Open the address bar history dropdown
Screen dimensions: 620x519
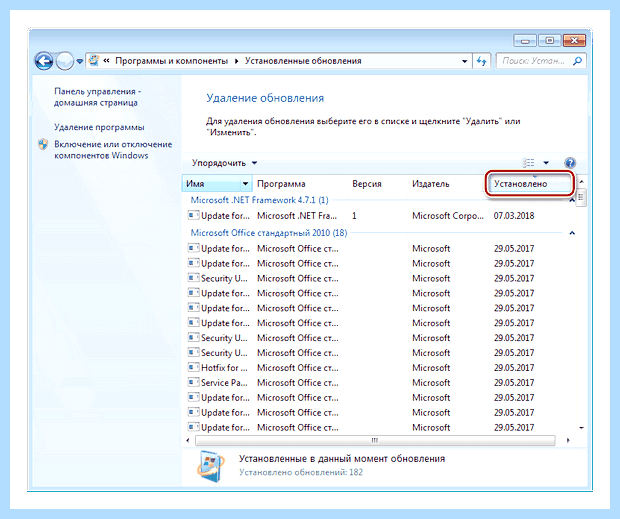click(x=465, y=61)
